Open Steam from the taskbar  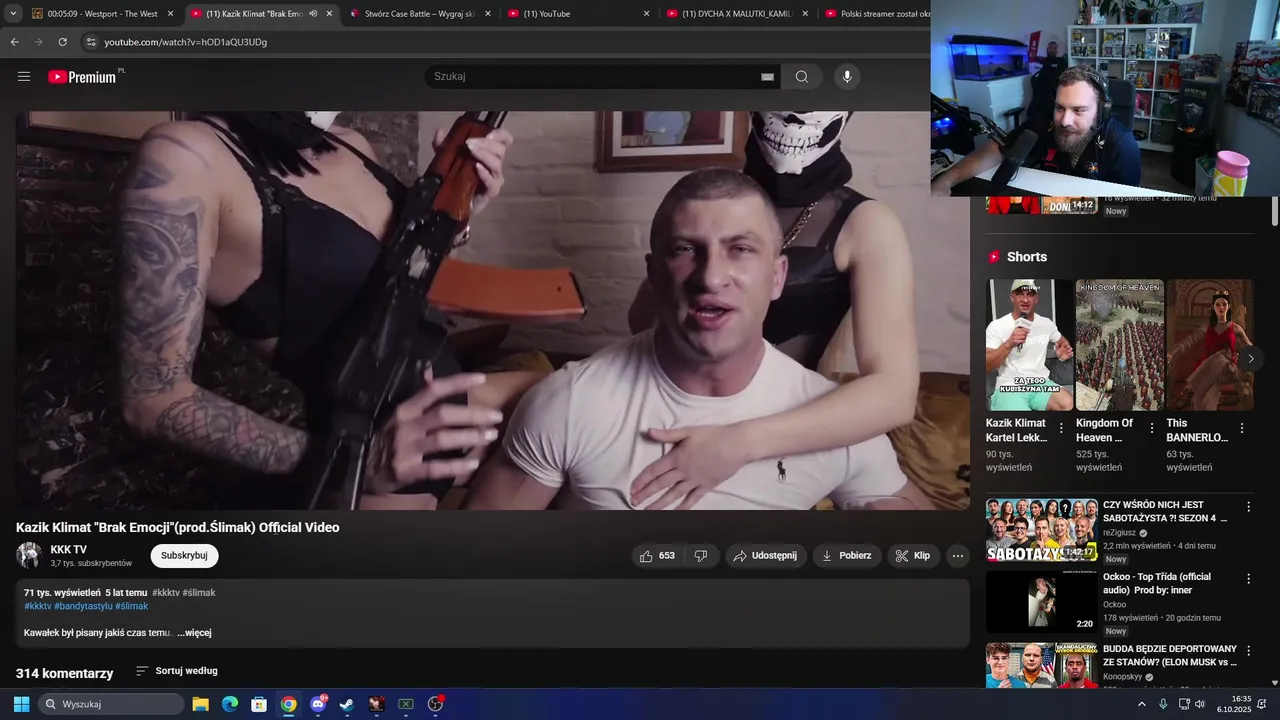click(347, 704)
